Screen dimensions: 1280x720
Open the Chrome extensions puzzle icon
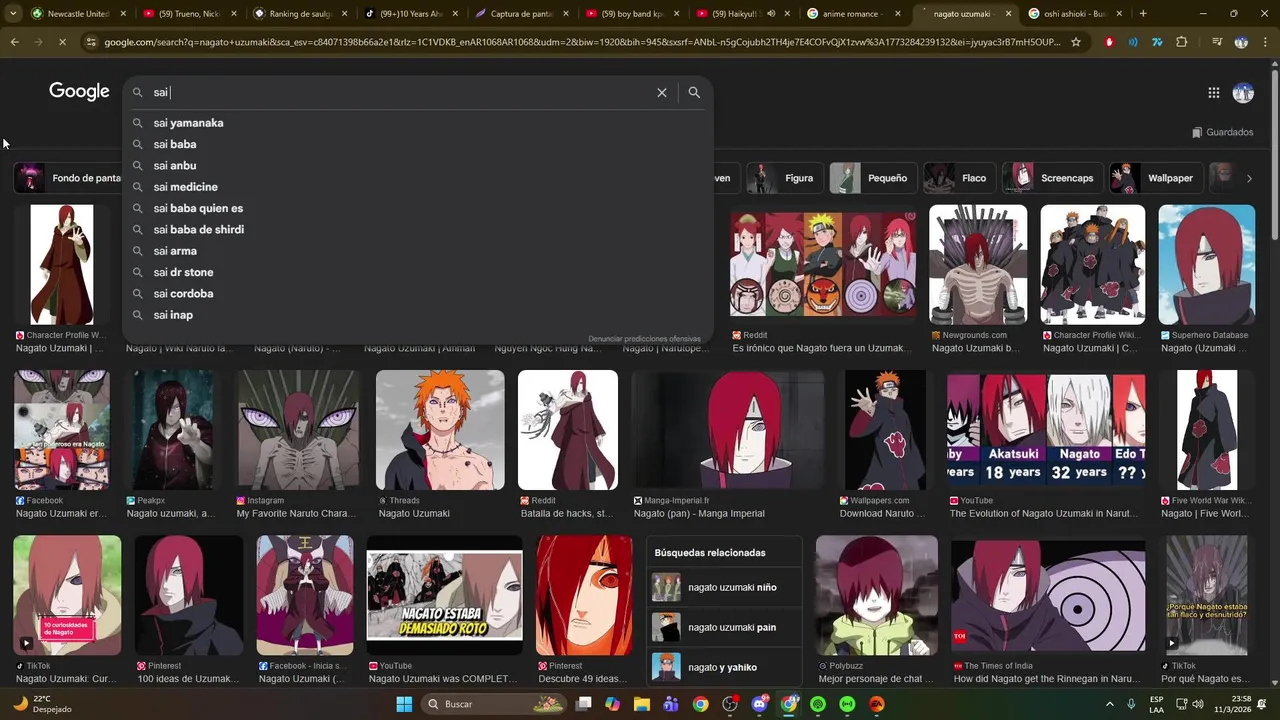pyautogui.click(x=1182, y=42)
